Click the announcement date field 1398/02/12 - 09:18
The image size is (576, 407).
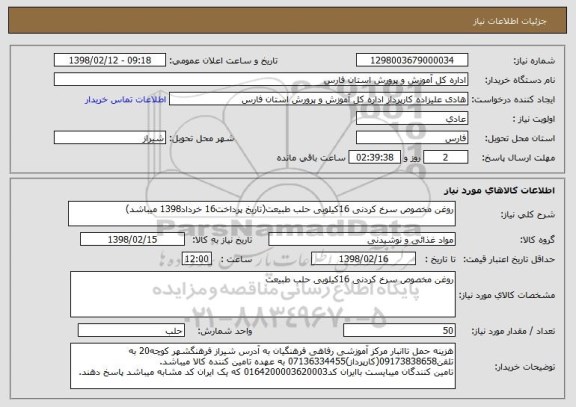coord(110,60)
